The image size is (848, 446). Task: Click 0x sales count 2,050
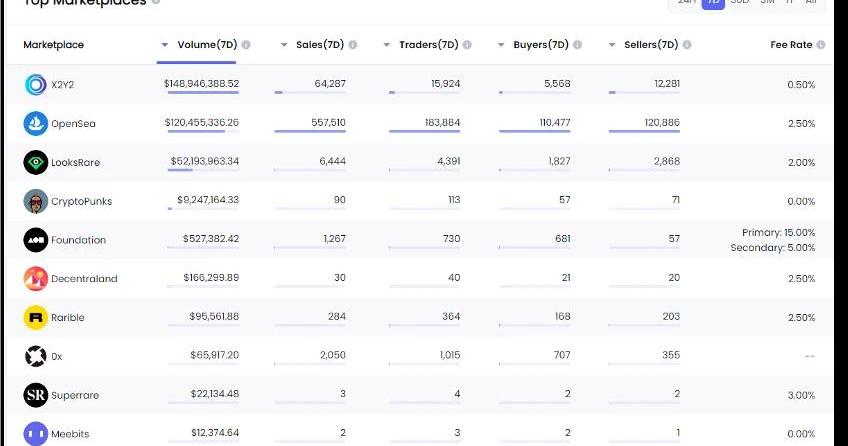tap(333, 355)
